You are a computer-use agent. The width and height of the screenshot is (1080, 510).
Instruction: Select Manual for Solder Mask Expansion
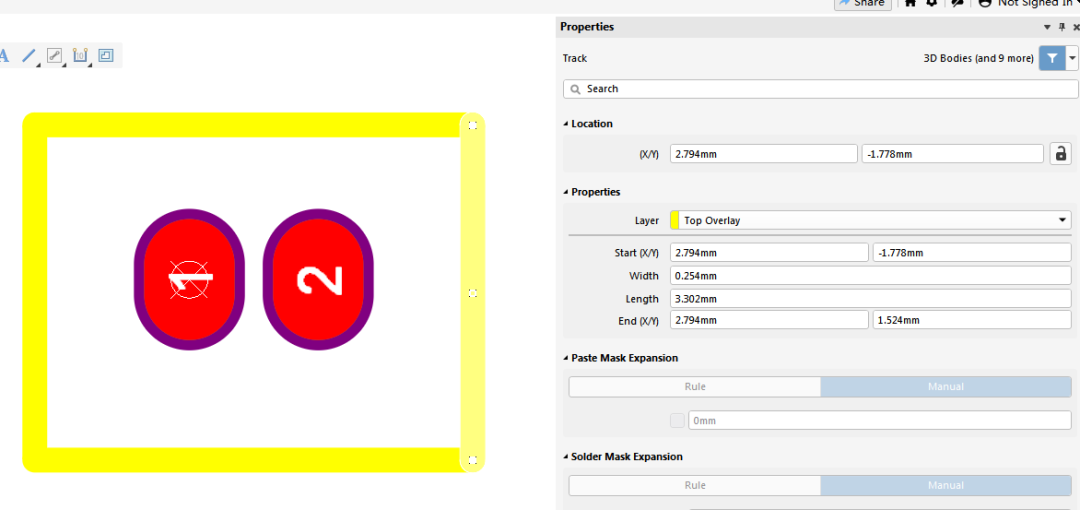point(946,485)
